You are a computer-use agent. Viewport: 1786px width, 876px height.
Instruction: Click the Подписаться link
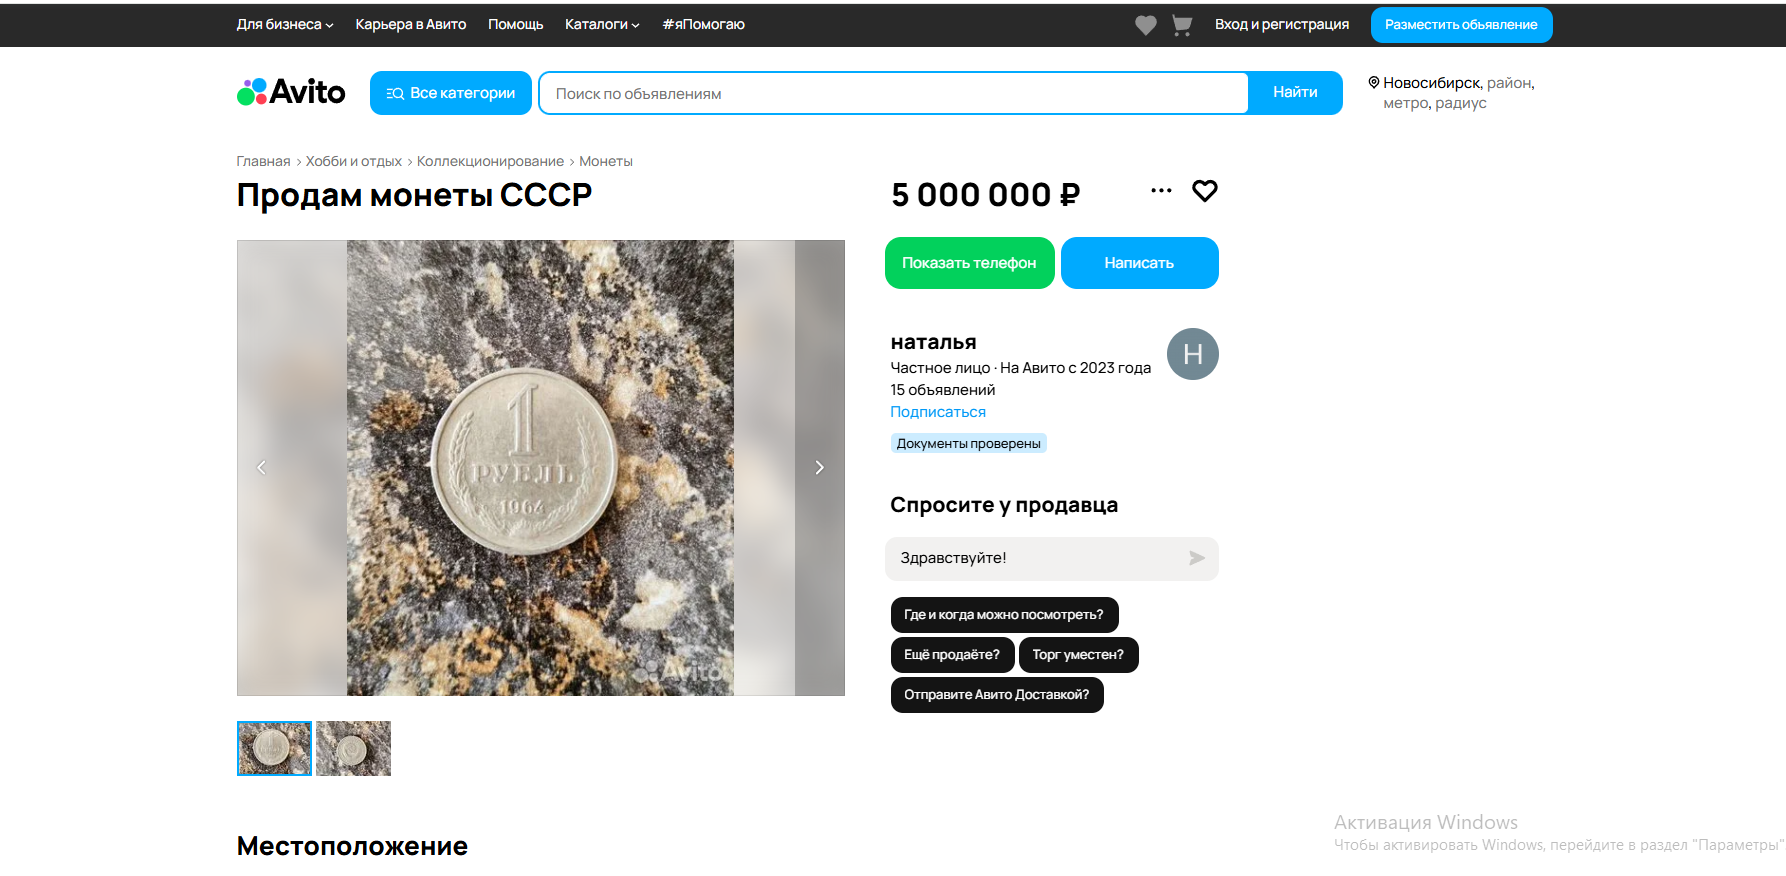click(938, 412)
